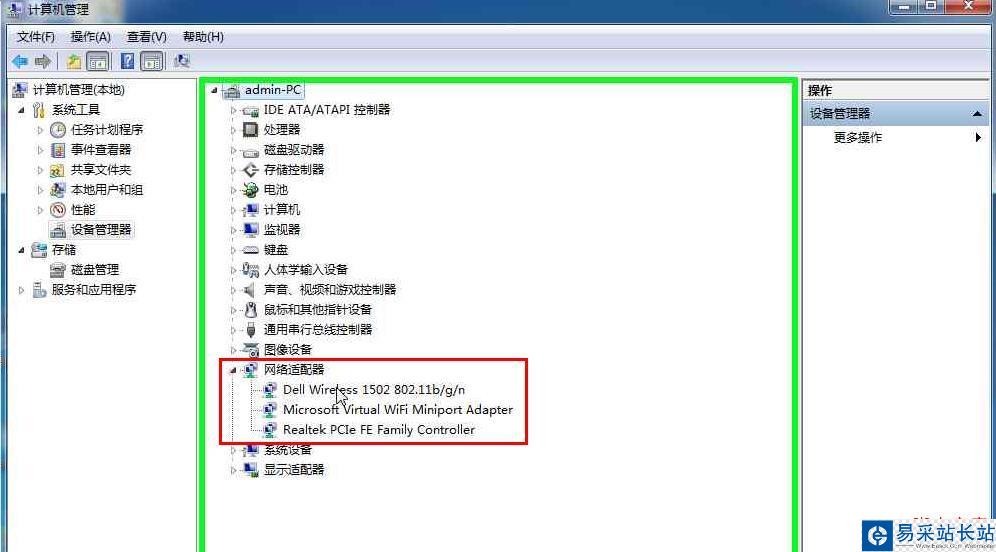996x552 pixels.
Task: Select Microsoft Virtual WiFi Miniport Adapter
Action: (x=398, y=410)
